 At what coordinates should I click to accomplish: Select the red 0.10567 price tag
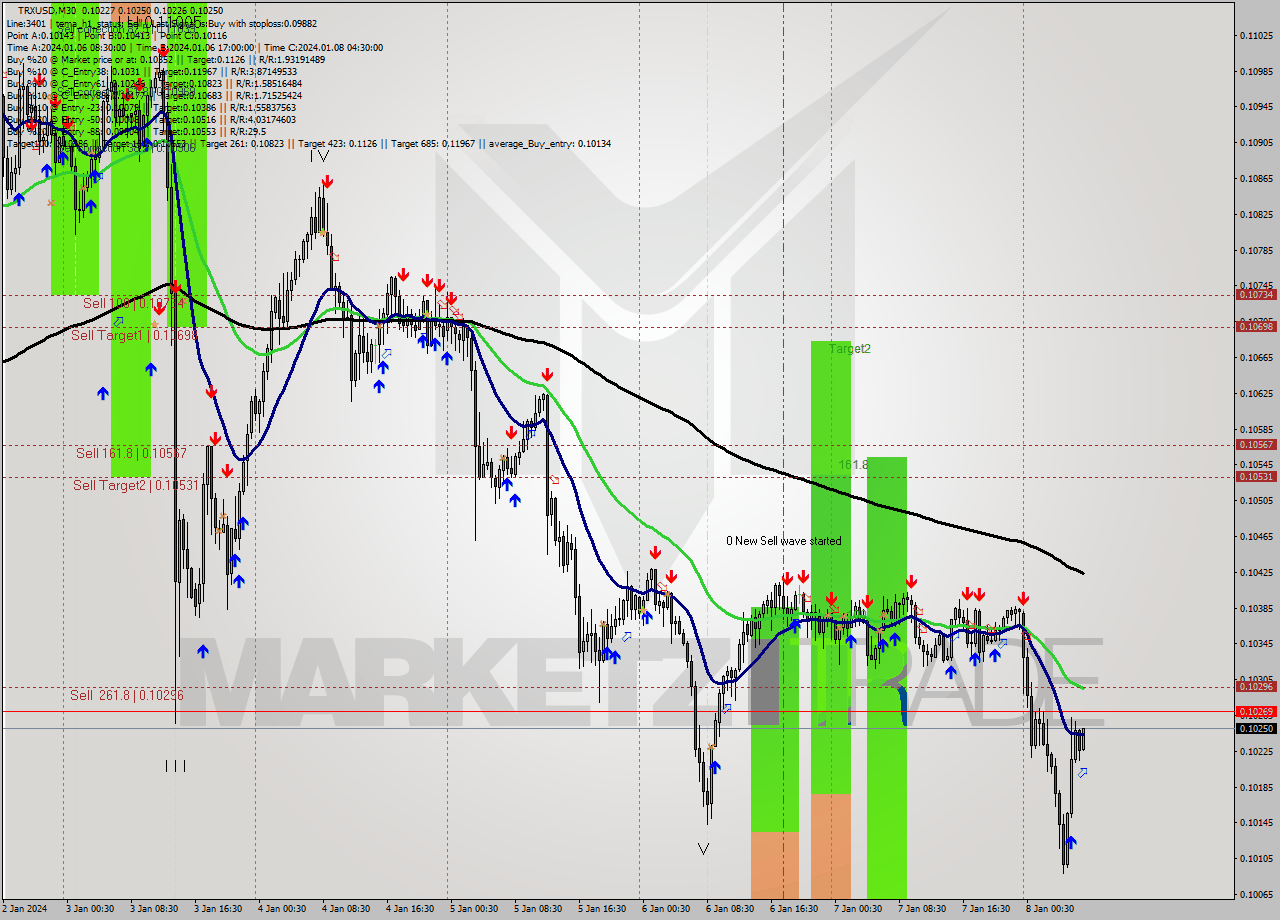coord(1256,445)
